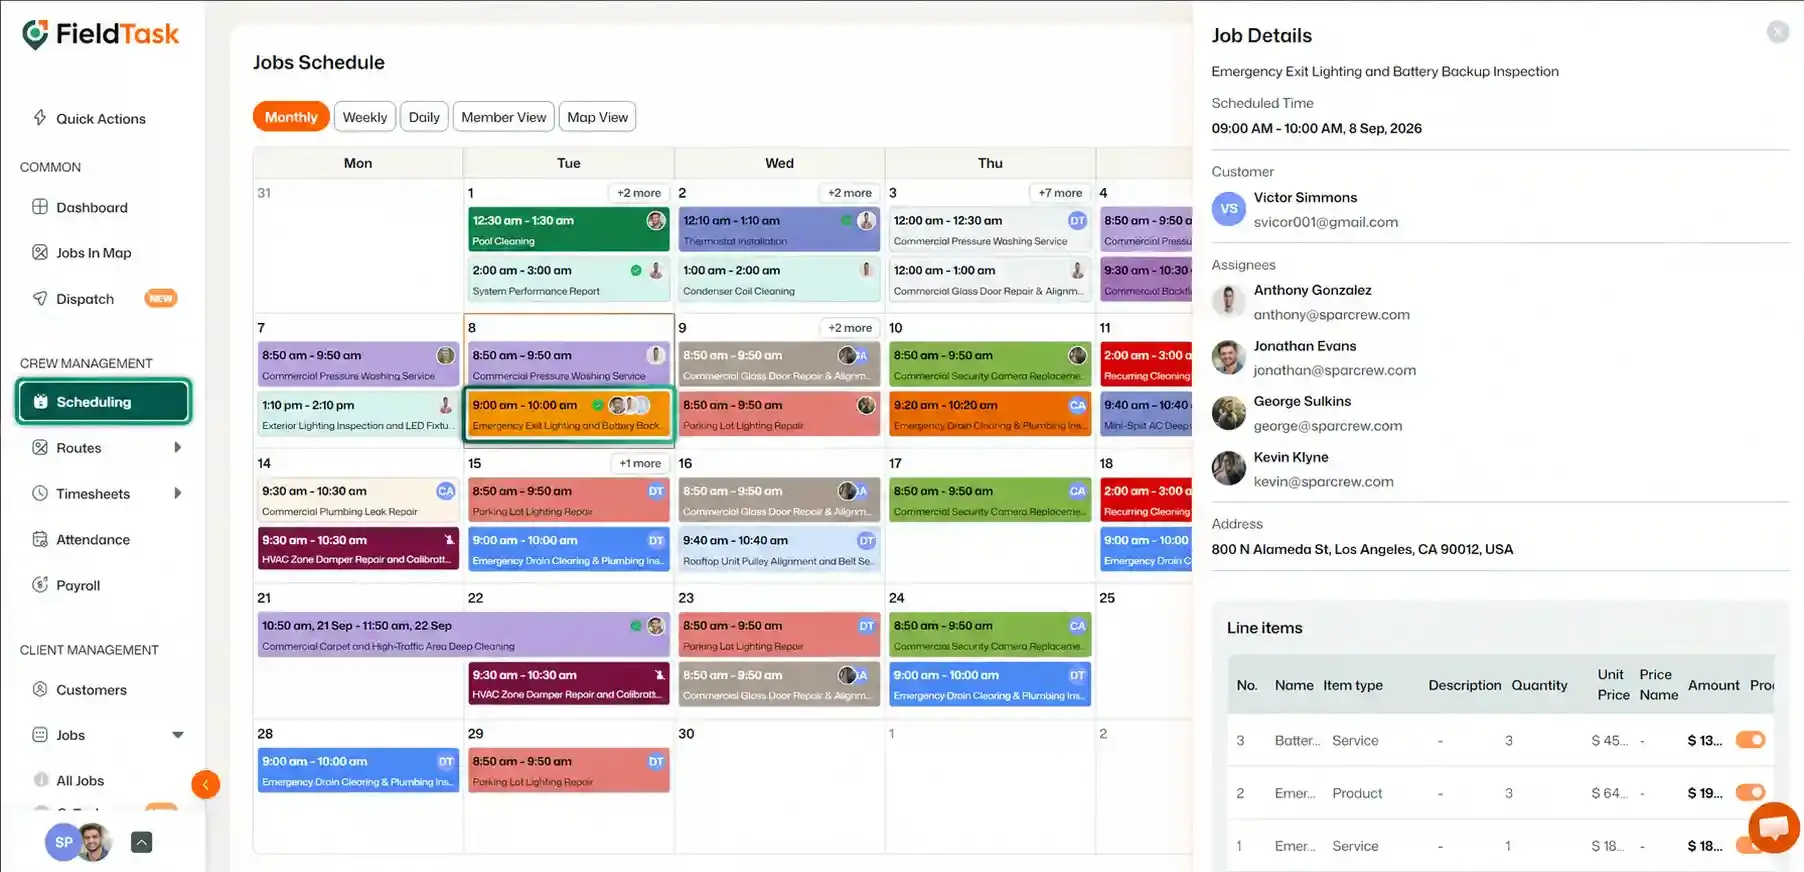Open Condenser Coil Cleaning job

pyautogui.click(x=779, y=279)
